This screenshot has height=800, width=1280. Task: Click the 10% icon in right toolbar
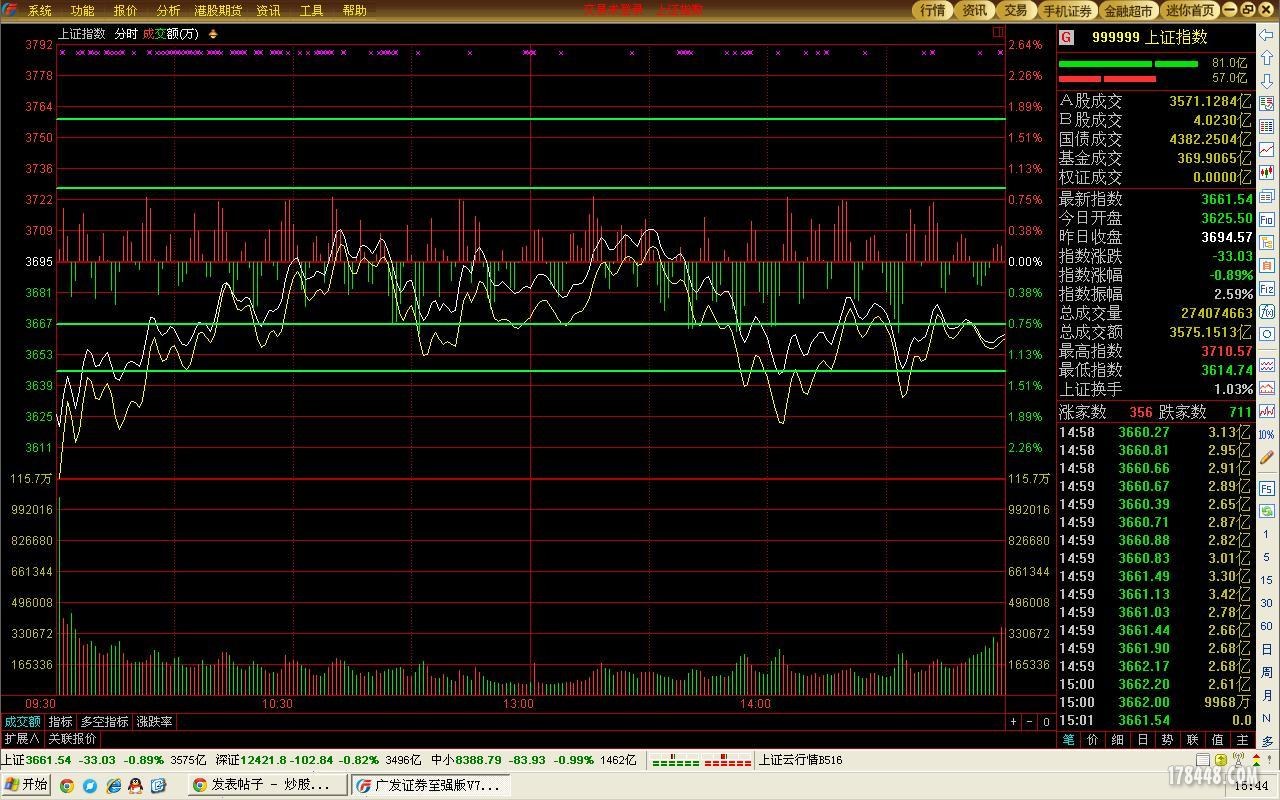click(x=1266, y=434)
